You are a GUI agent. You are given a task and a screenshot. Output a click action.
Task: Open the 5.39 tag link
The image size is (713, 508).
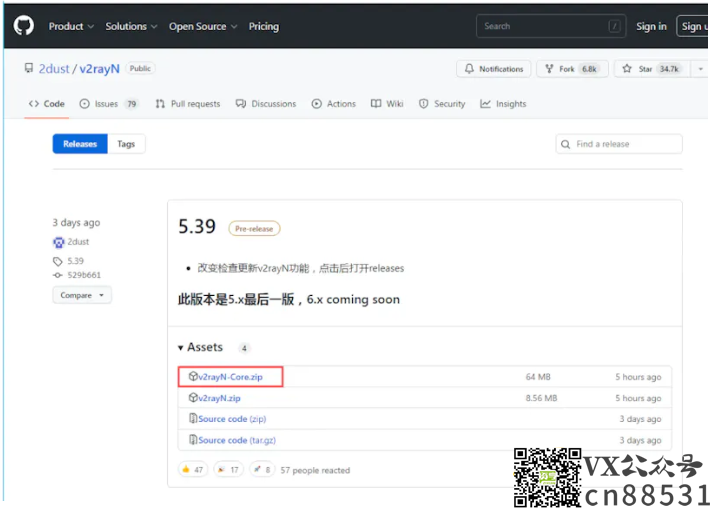(75, 261)
